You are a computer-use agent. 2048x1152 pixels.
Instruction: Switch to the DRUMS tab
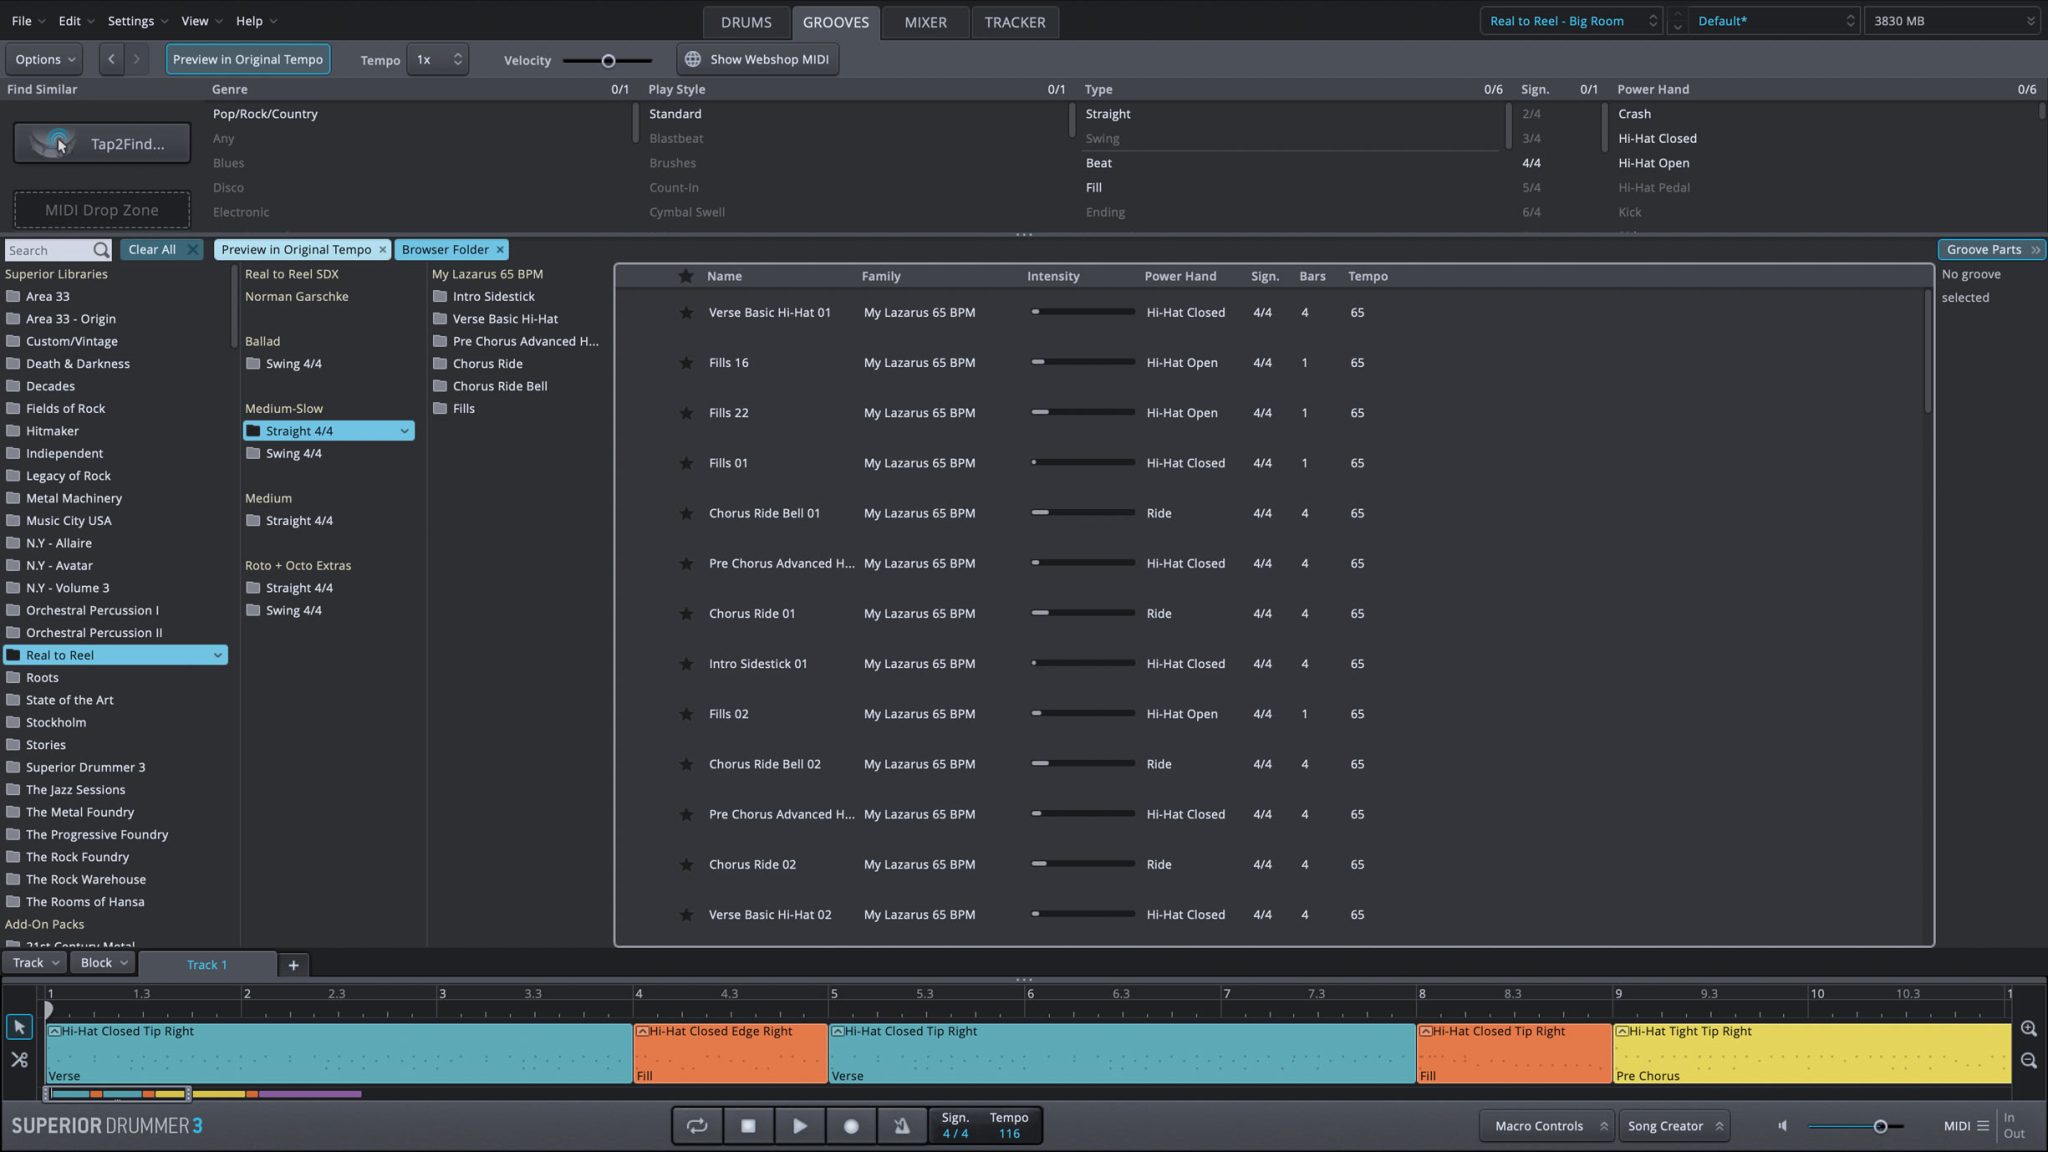click(746, 22)
